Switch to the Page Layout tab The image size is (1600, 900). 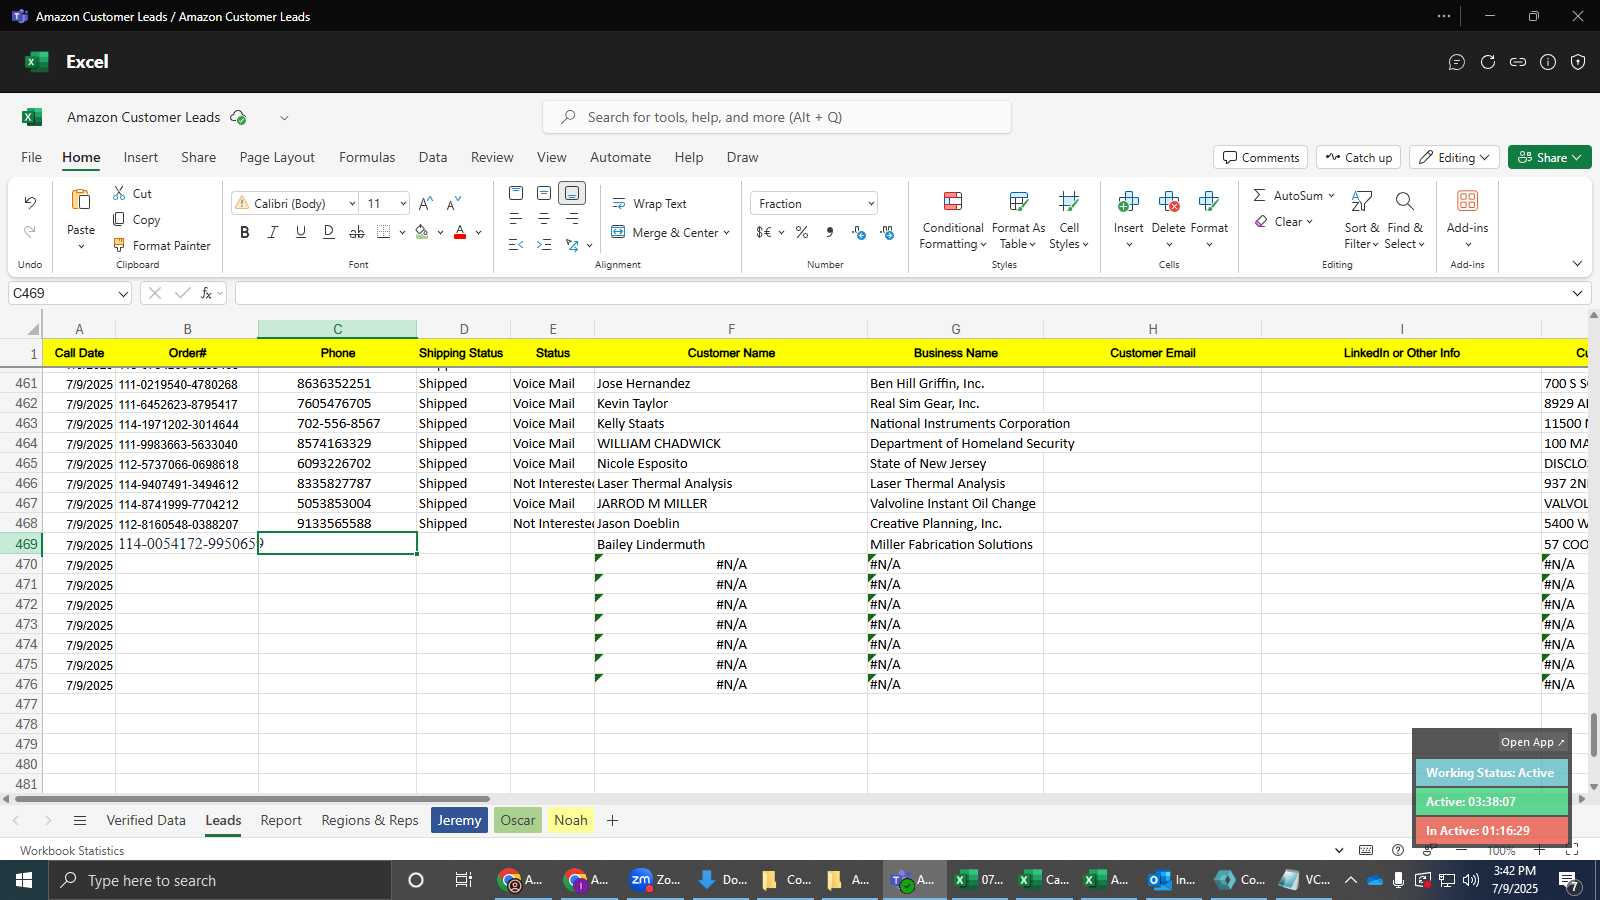click(277, 157)
